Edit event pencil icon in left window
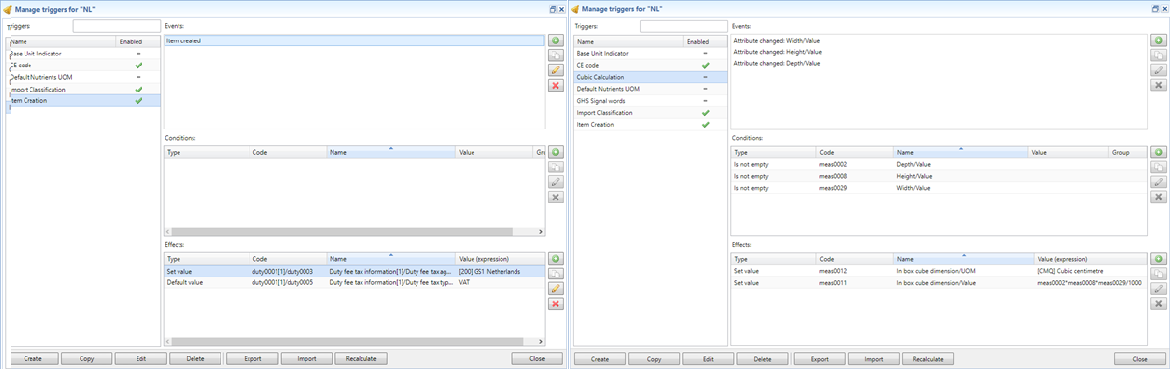Image resolution: width=1170 pixels, height=369 pixels. coord(555,71)
